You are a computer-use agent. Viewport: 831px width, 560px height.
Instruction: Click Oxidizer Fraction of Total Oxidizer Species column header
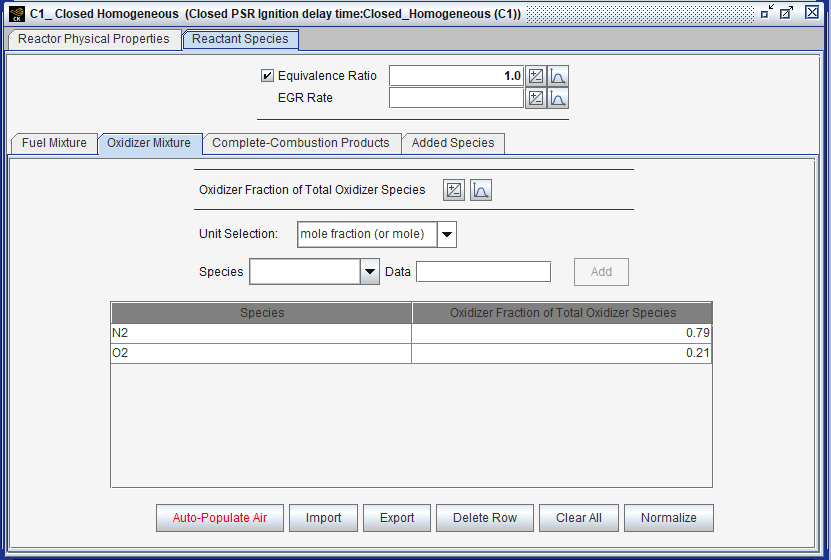tap(562, 313)
